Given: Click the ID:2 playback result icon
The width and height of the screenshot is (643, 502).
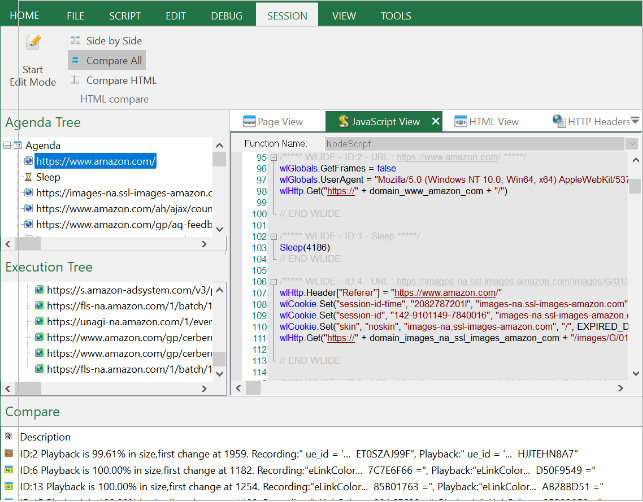Looking at the screenshot, I should click(x=9, y=454).
